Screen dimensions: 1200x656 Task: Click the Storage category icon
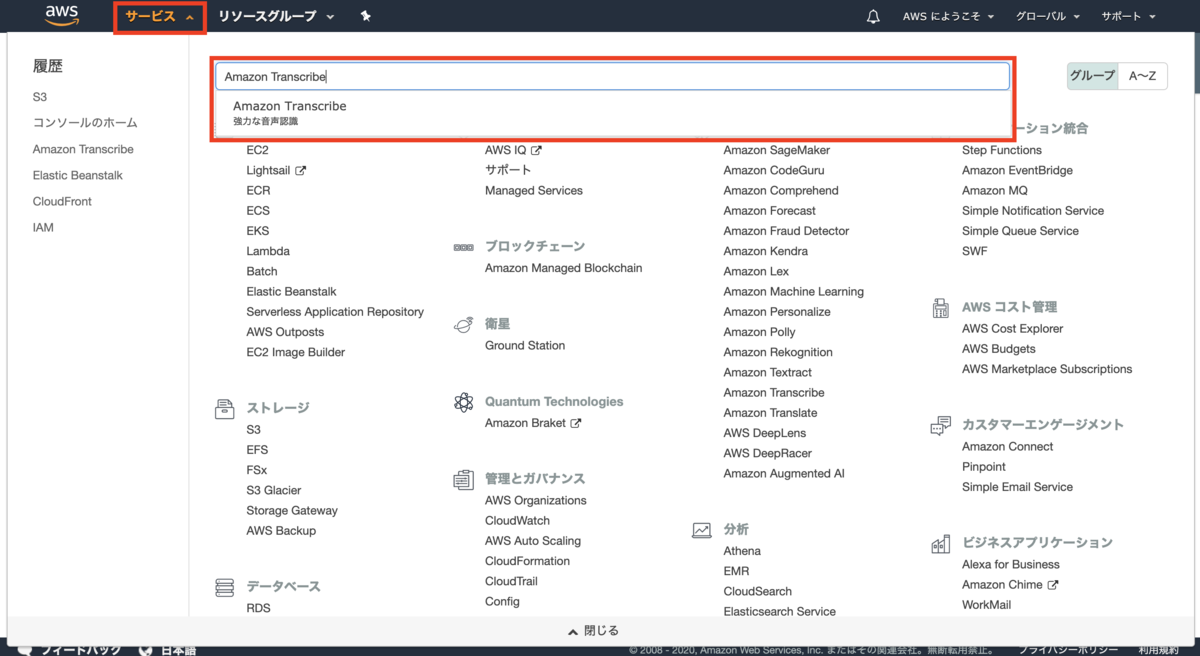225,408
